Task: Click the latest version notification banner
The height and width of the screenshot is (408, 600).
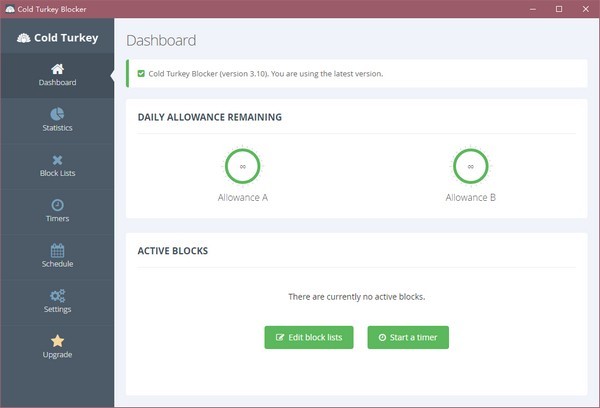Action: (x=357, y=73)
